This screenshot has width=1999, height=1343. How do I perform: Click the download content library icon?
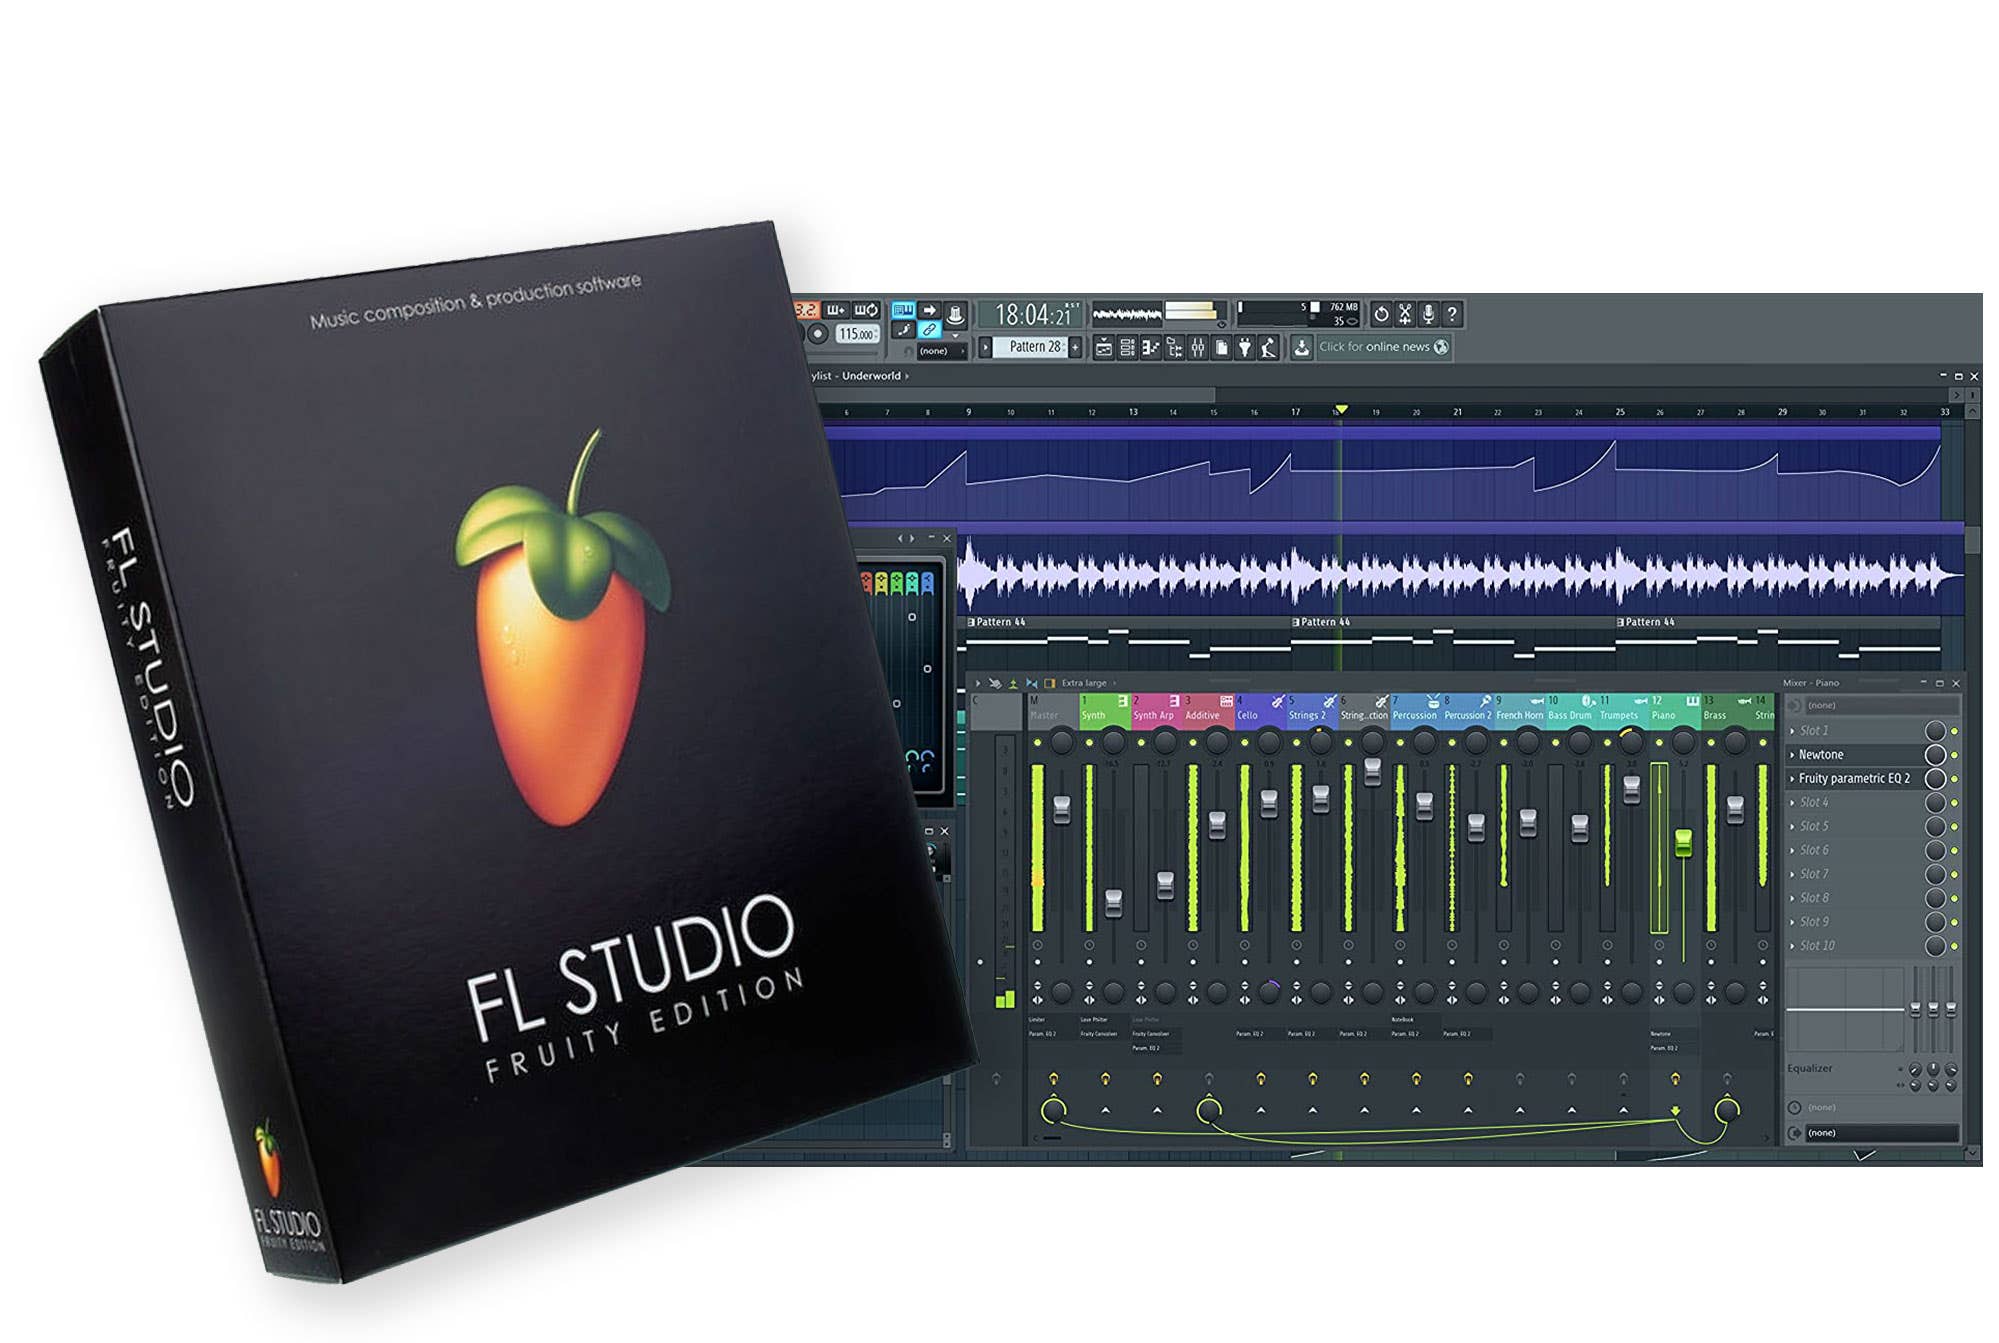tap(1301, 347)
